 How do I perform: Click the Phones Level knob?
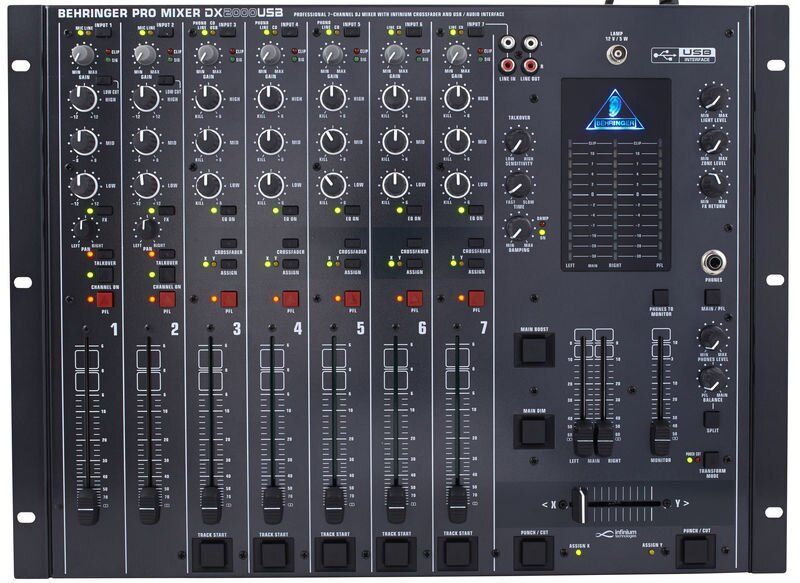[x=712, y=337]
